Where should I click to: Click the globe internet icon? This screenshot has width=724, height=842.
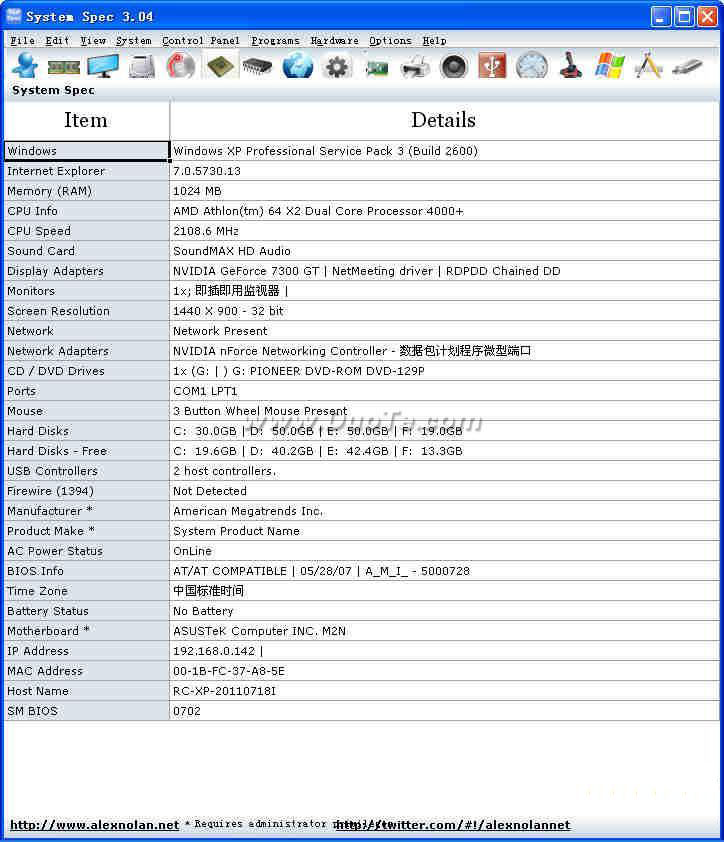298,66
